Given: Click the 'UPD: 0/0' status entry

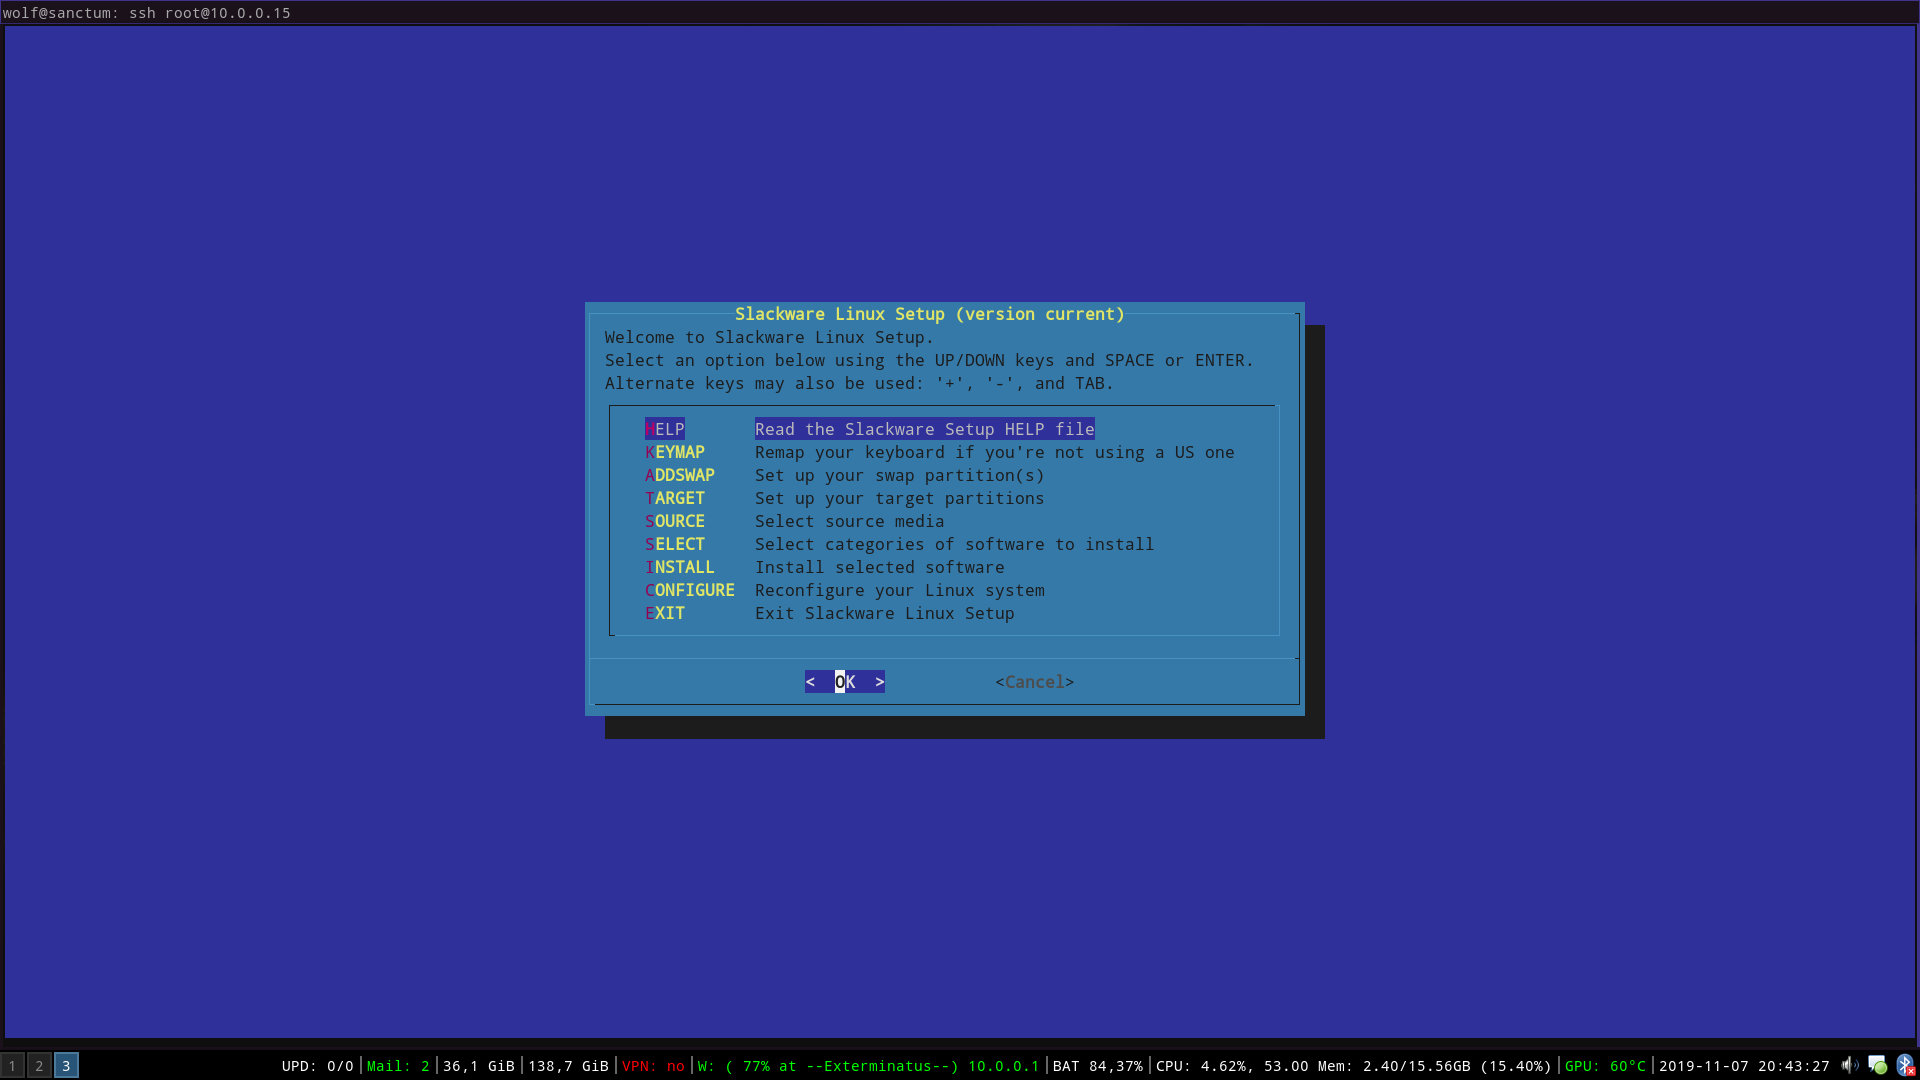Looking at the screenshot, I should click(318, 1066).
